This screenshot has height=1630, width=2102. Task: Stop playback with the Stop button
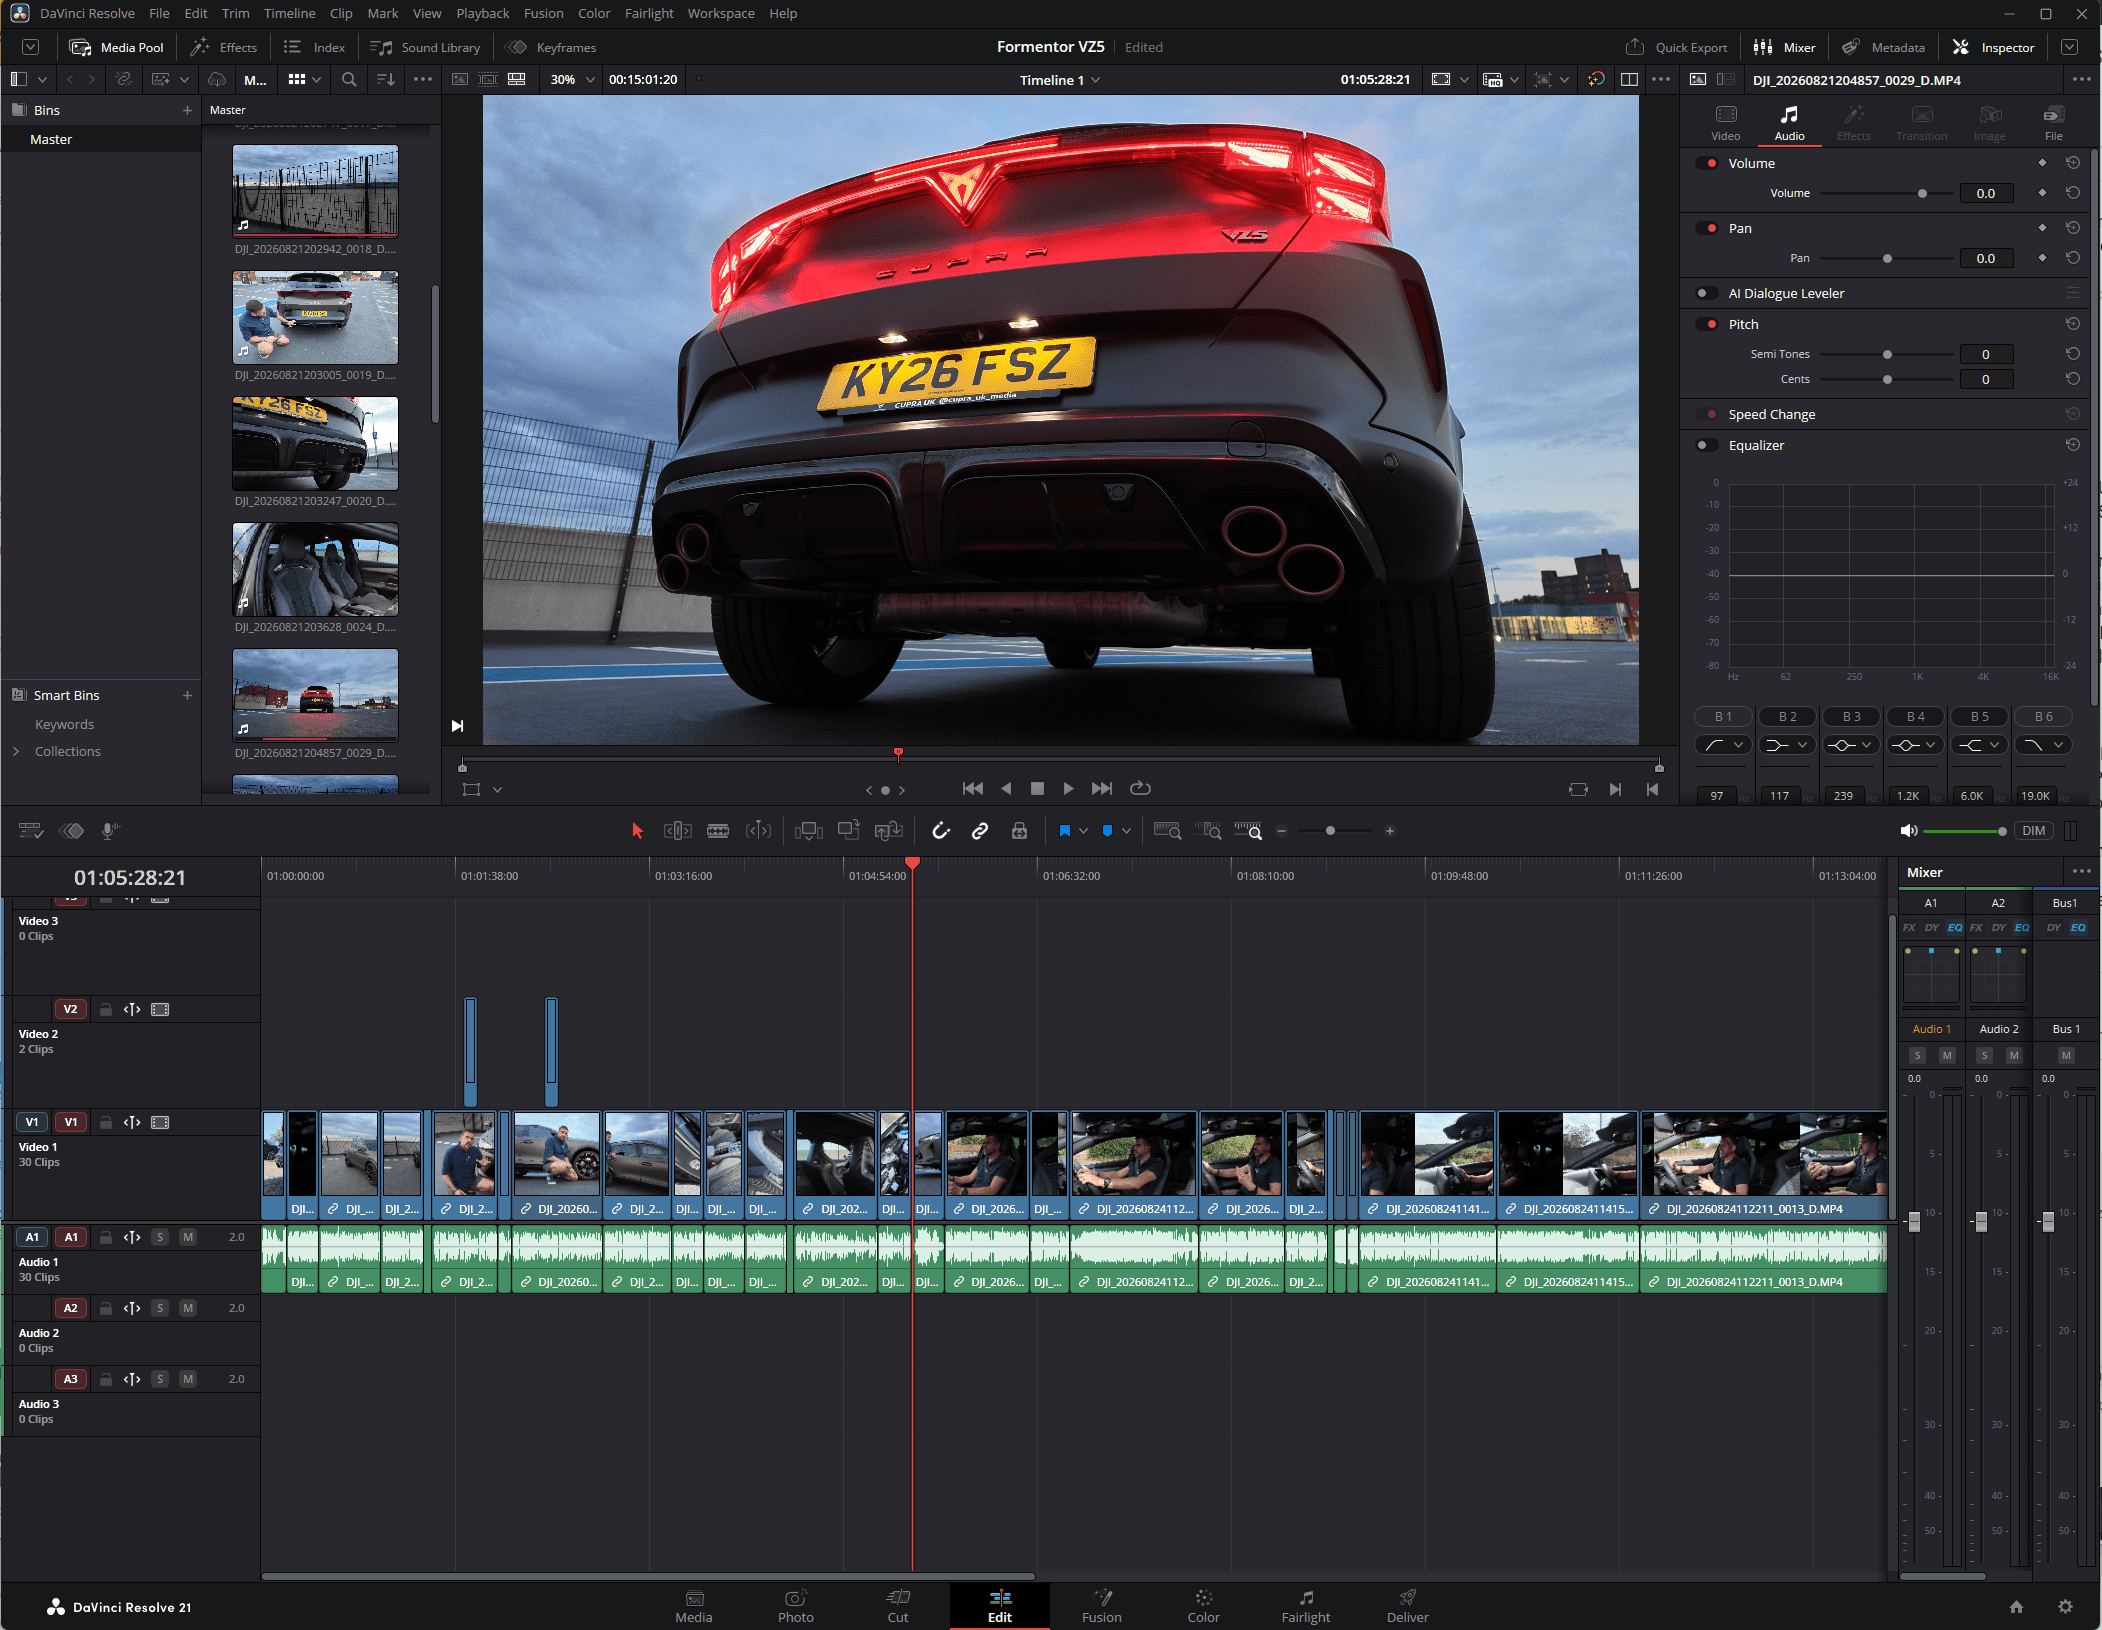click(1037, 789)
